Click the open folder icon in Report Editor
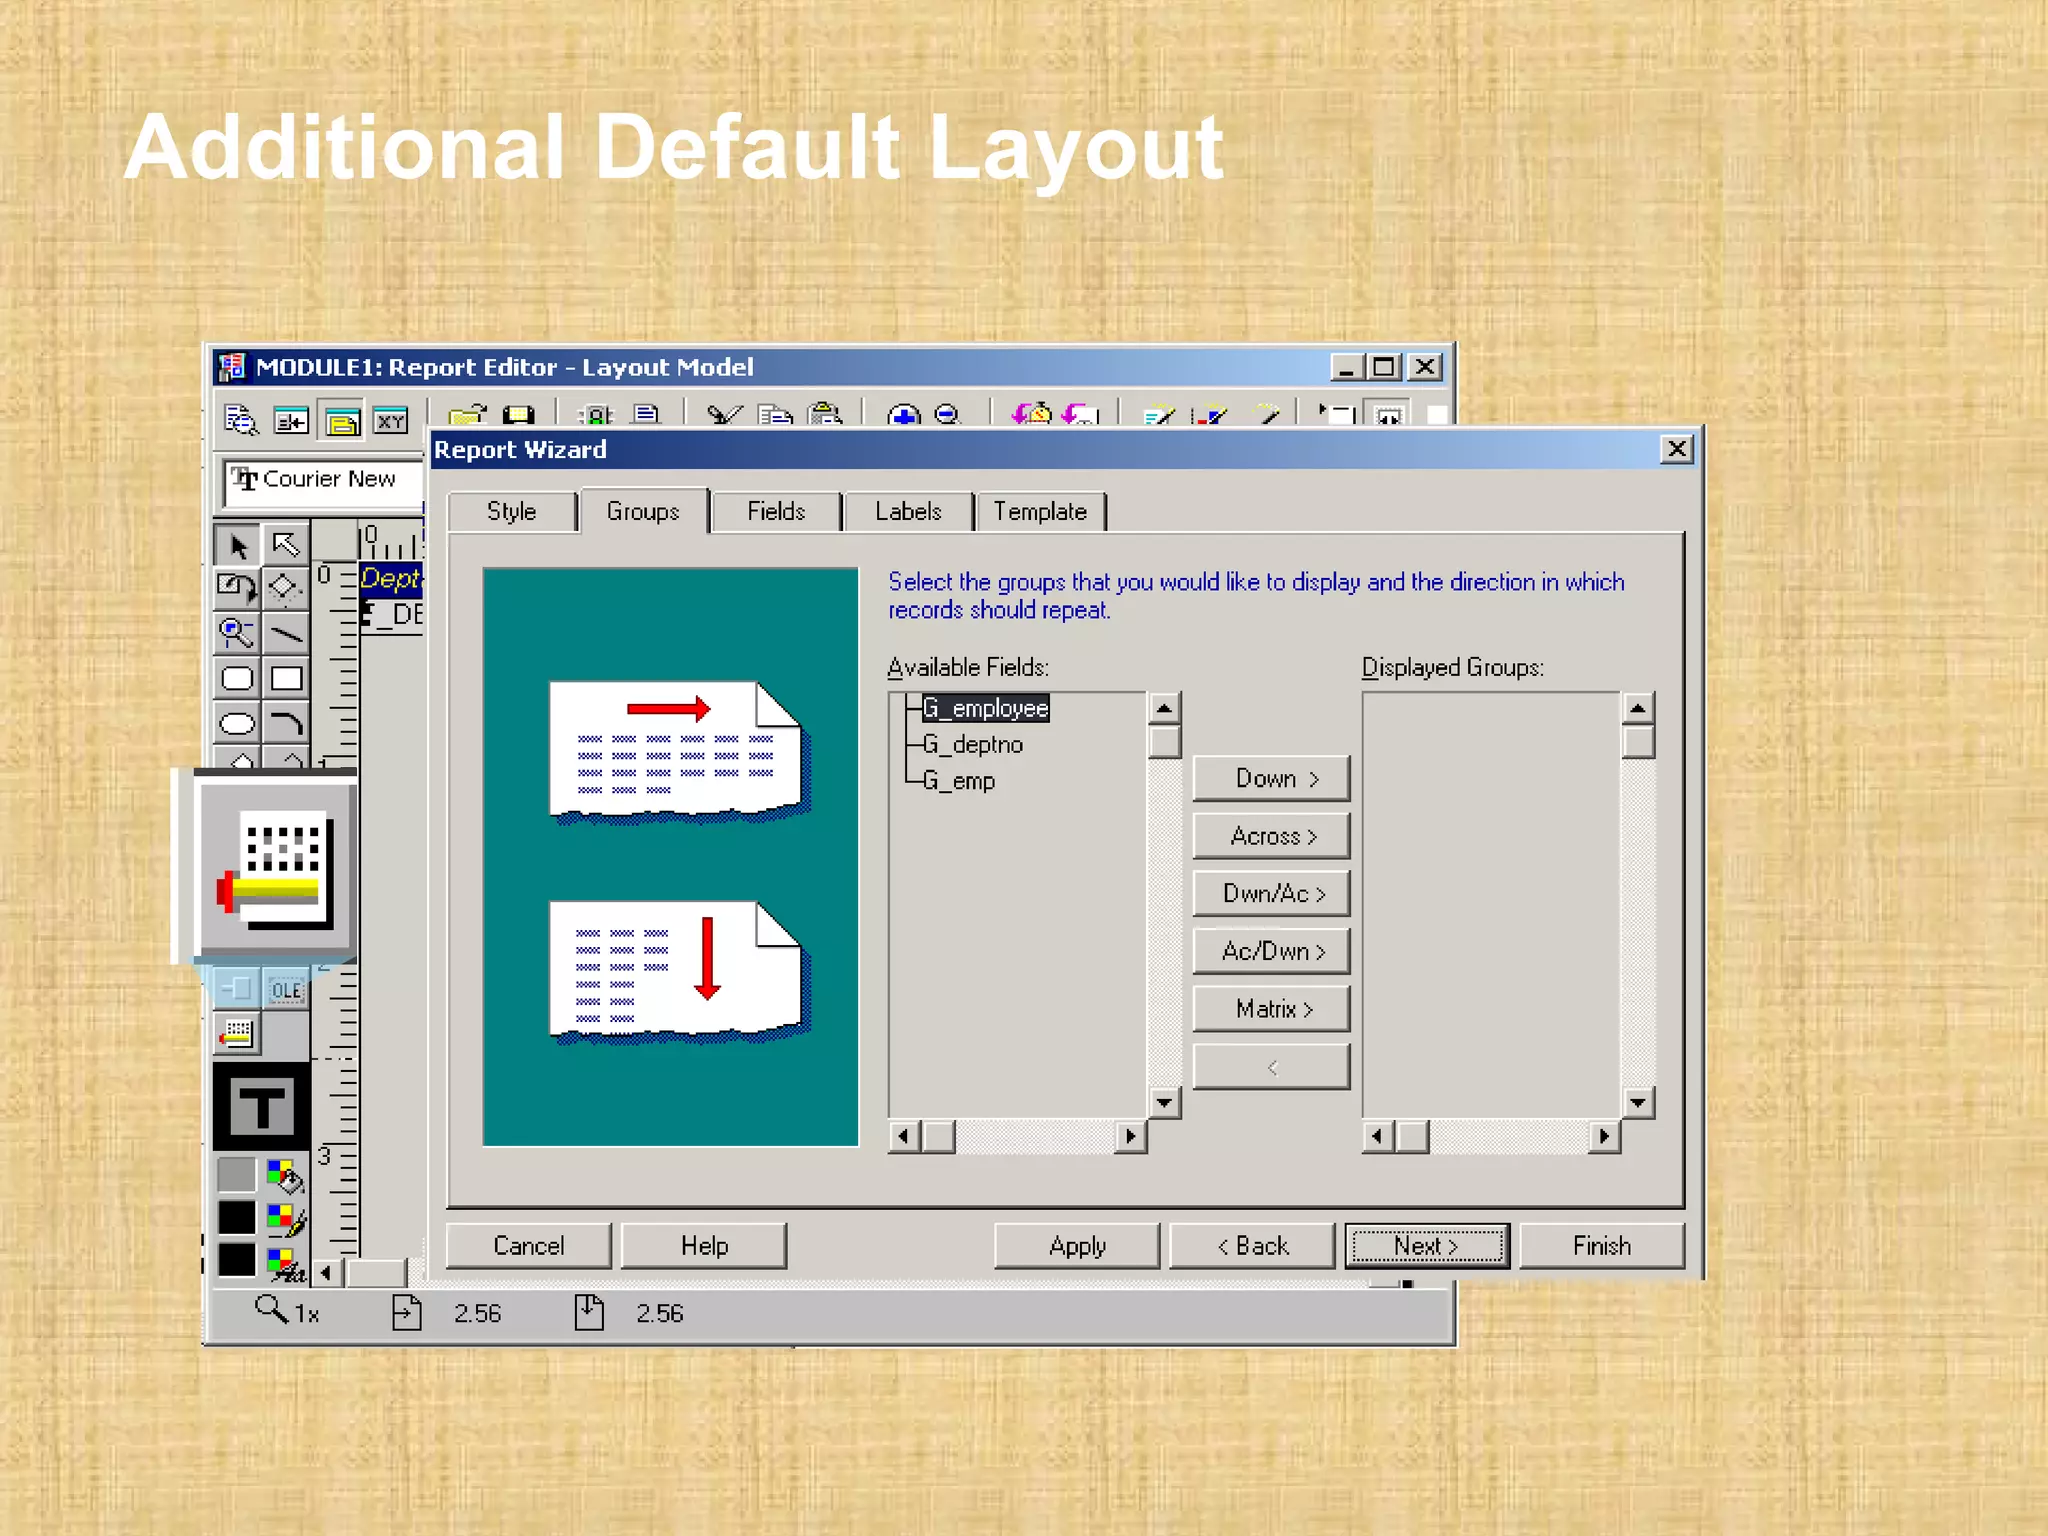This screenshot has width=2048, height=1536. 467,414
